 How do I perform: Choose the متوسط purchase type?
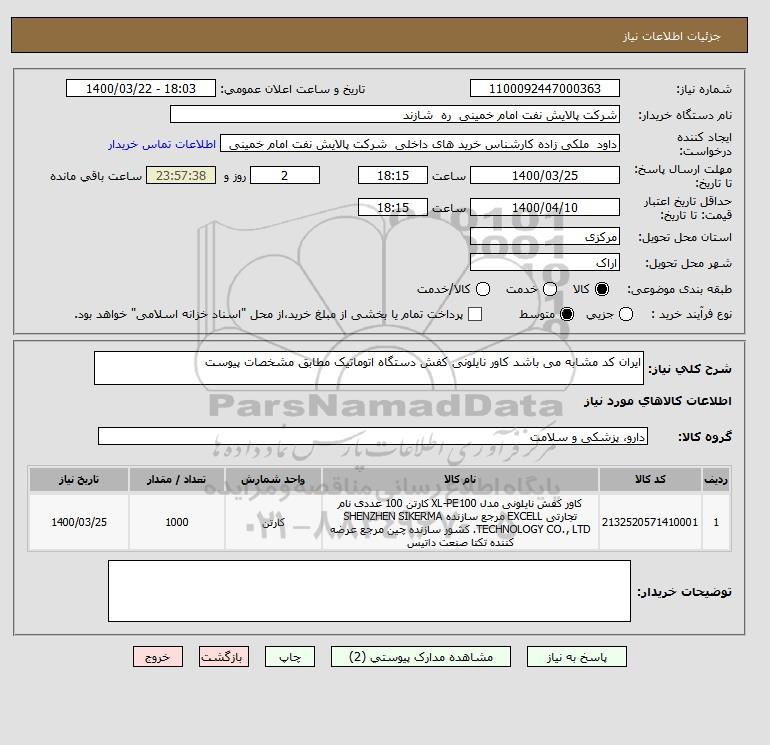coord(567,314)
